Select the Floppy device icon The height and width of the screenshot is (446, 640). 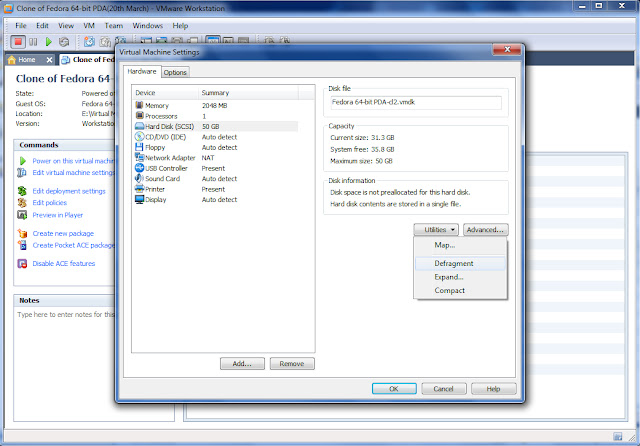(x=139, y=147)
